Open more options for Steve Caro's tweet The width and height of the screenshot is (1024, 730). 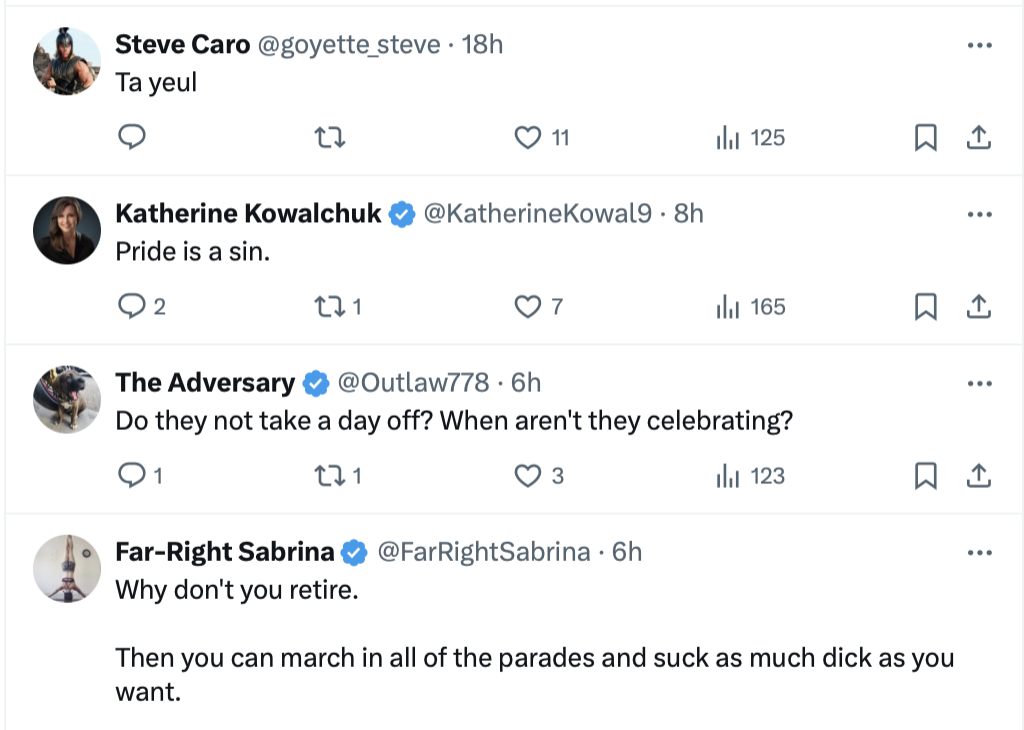click(980, 45)
